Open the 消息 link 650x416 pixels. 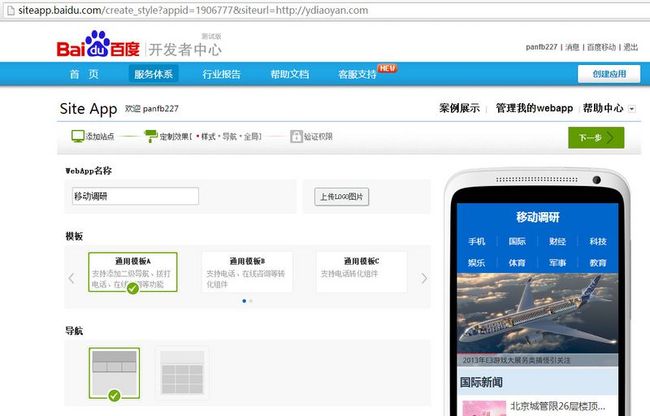pos(572,47)
